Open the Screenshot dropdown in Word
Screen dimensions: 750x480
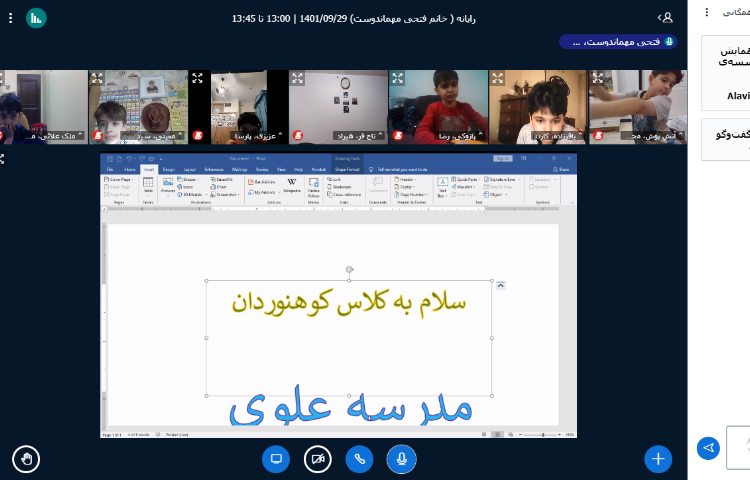225,195
